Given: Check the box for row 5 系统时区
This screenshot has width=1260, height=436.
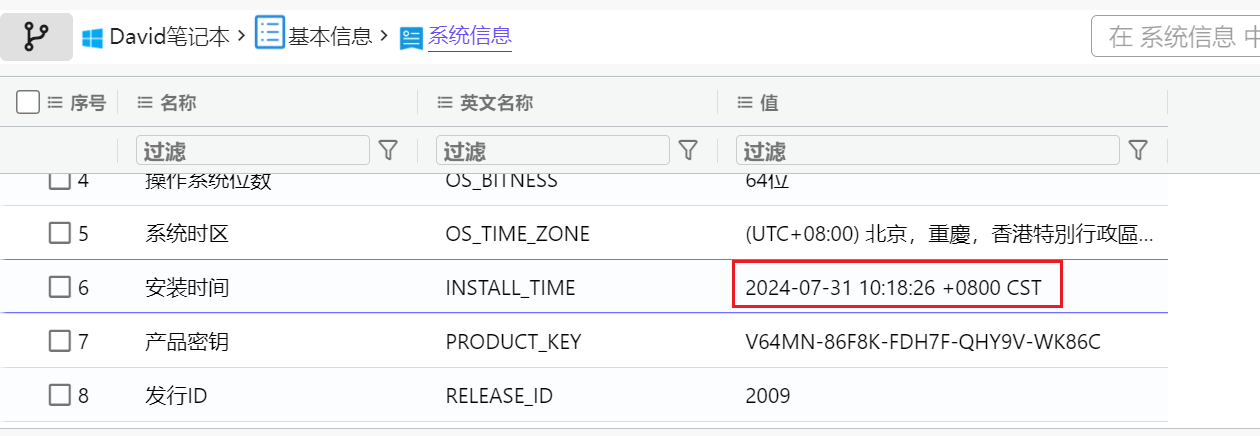Looking at the screenshot, I should [x=60, y=233].
